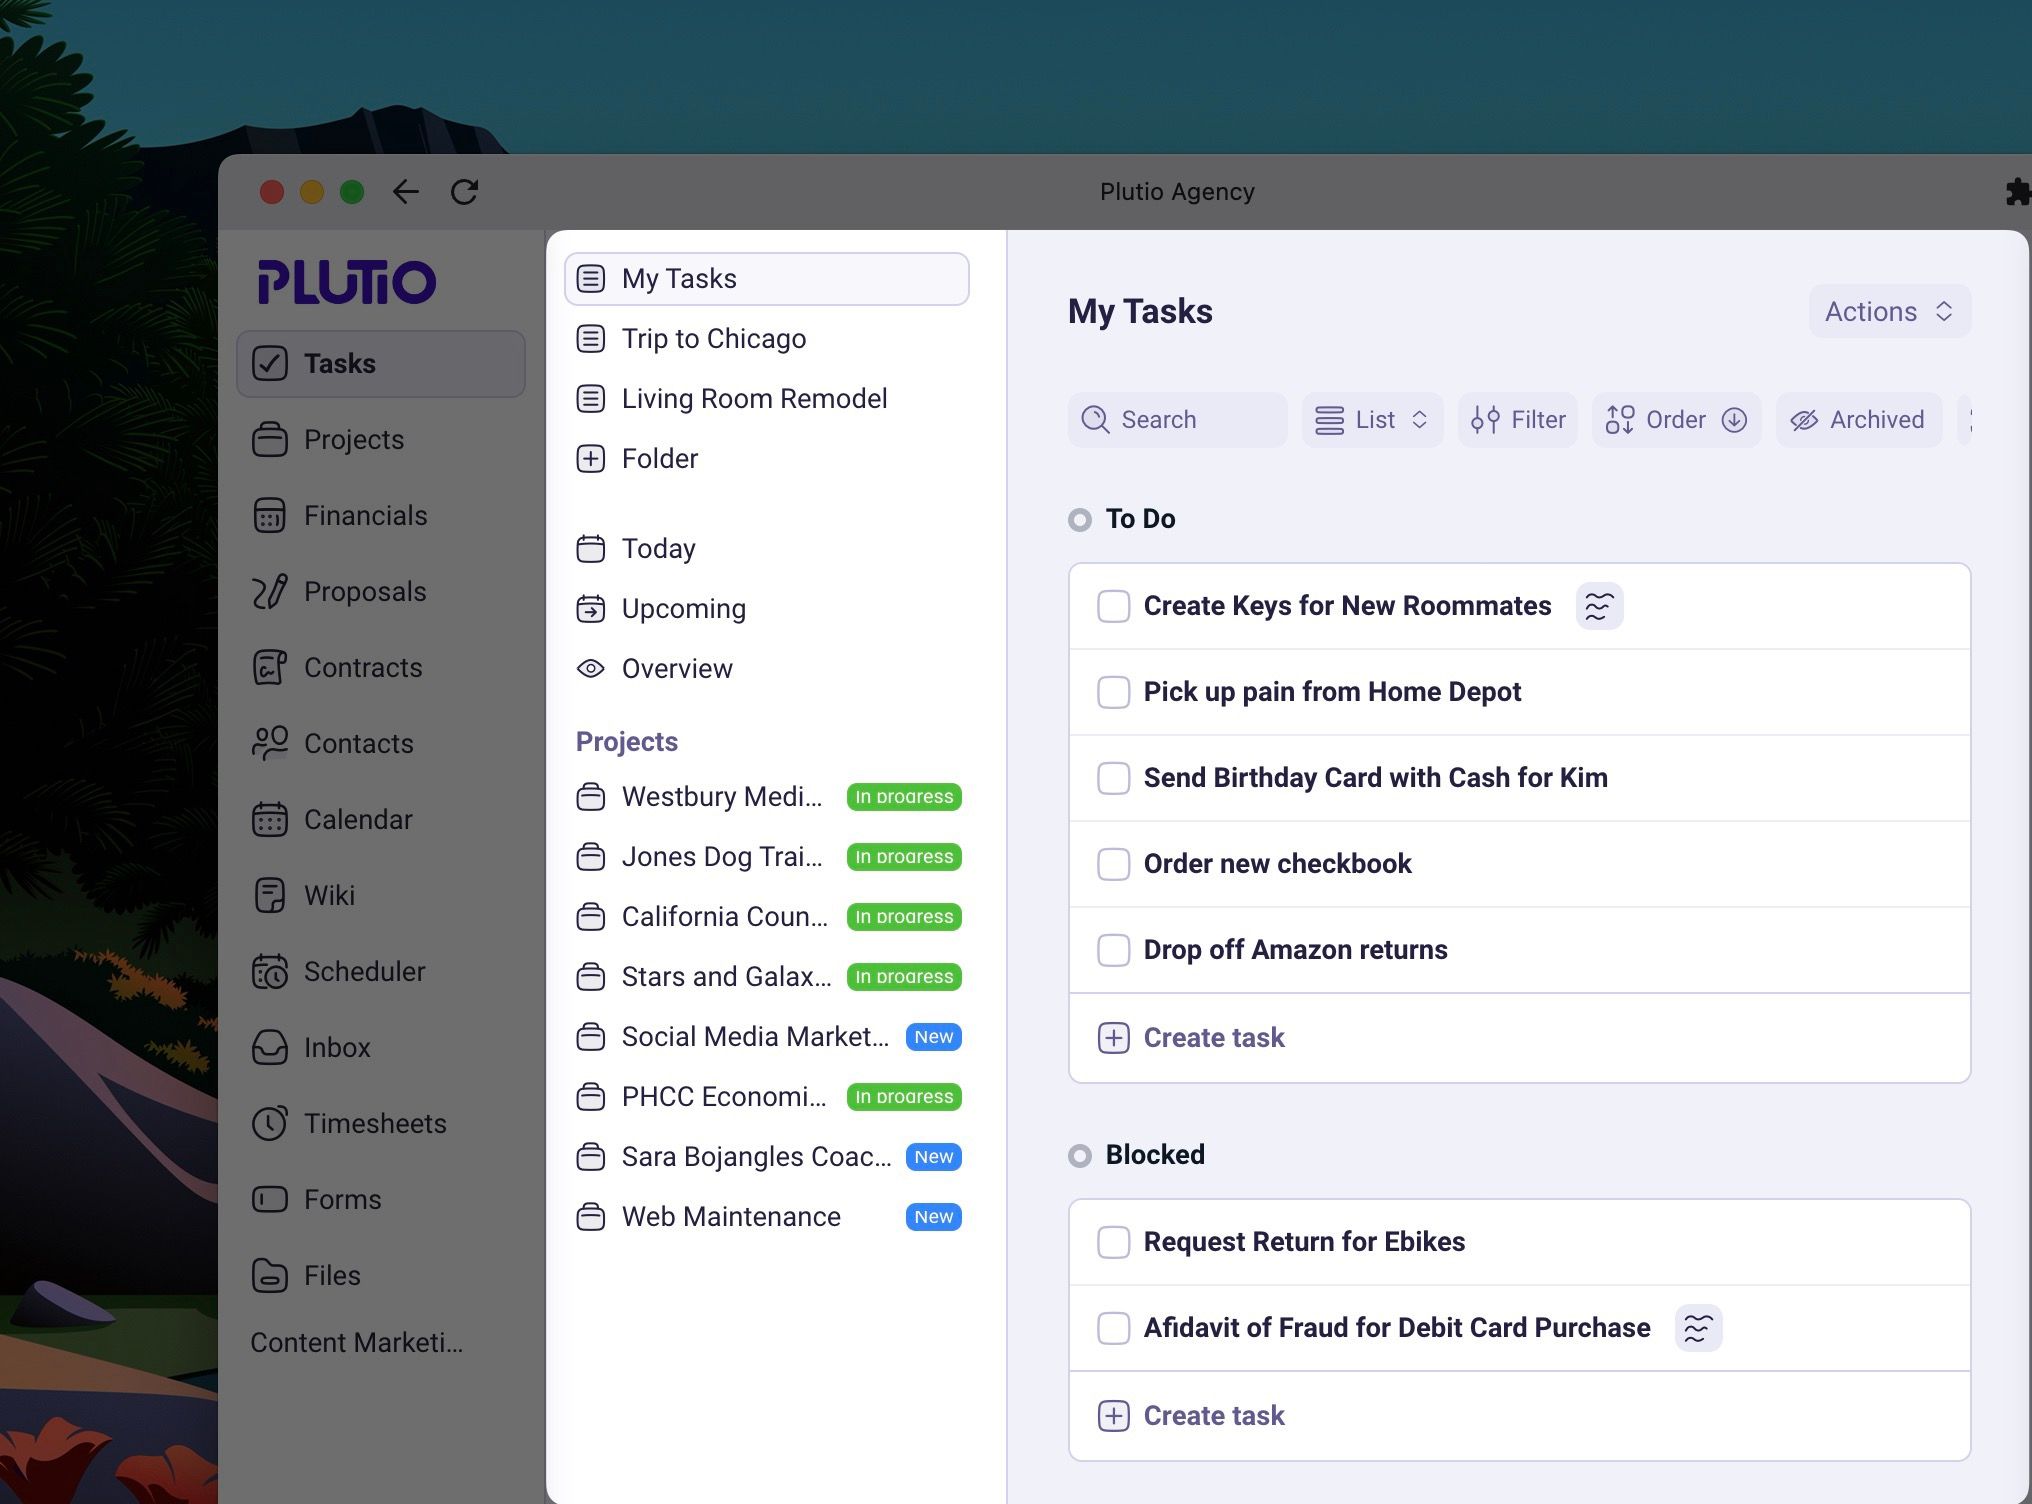Open the Actions dropdown menu
The height and width of the screenshot is (1504, 2032).
1888,311
